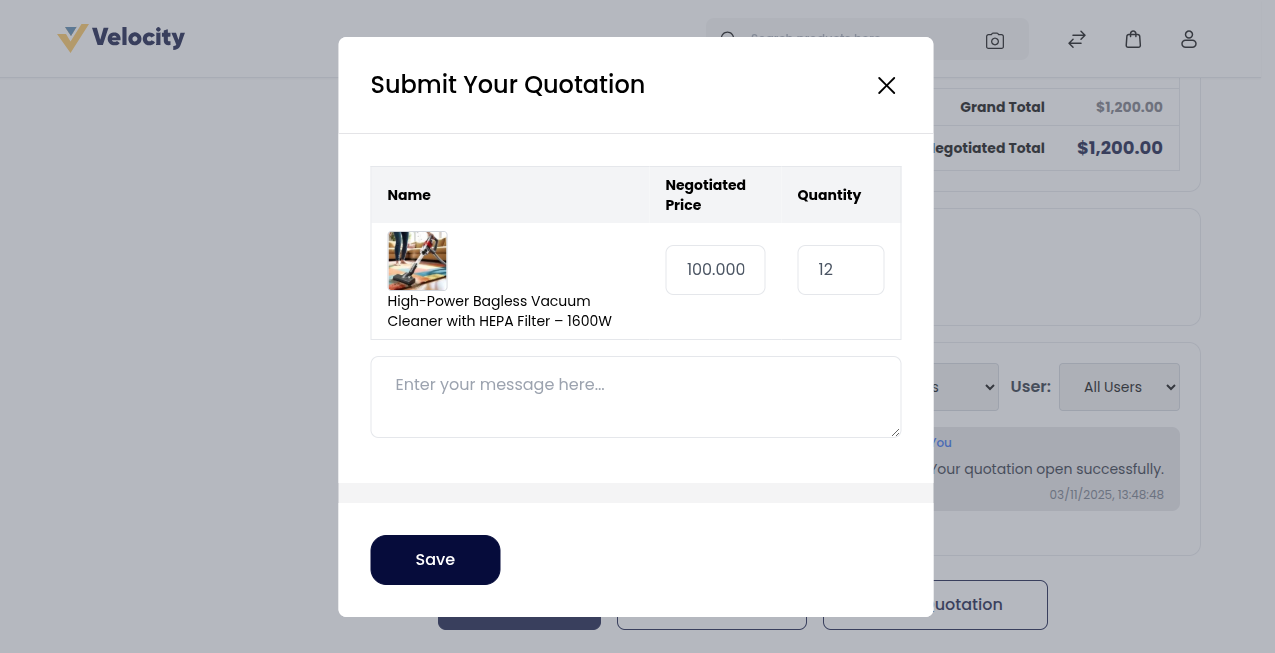Close the Submit Your Quotation dialog

(886, 85)
